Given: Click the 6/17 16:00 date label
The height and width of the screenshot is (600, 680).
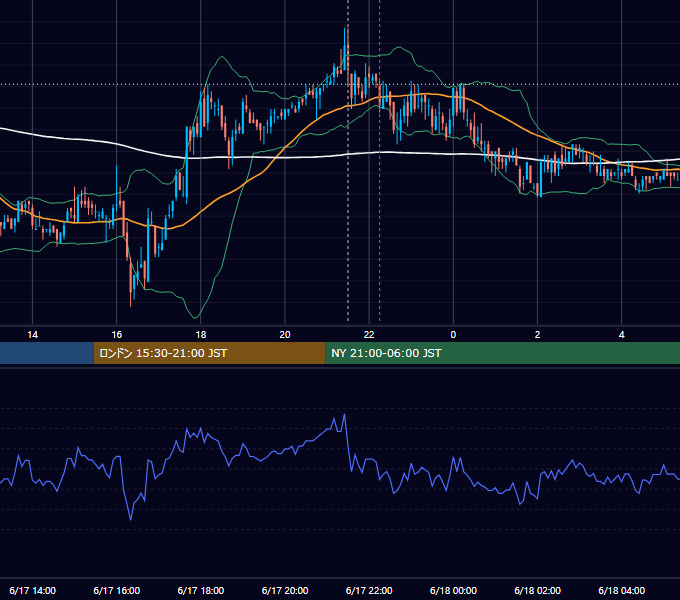Looking at the screenshot, I should [x=117, y=590].
